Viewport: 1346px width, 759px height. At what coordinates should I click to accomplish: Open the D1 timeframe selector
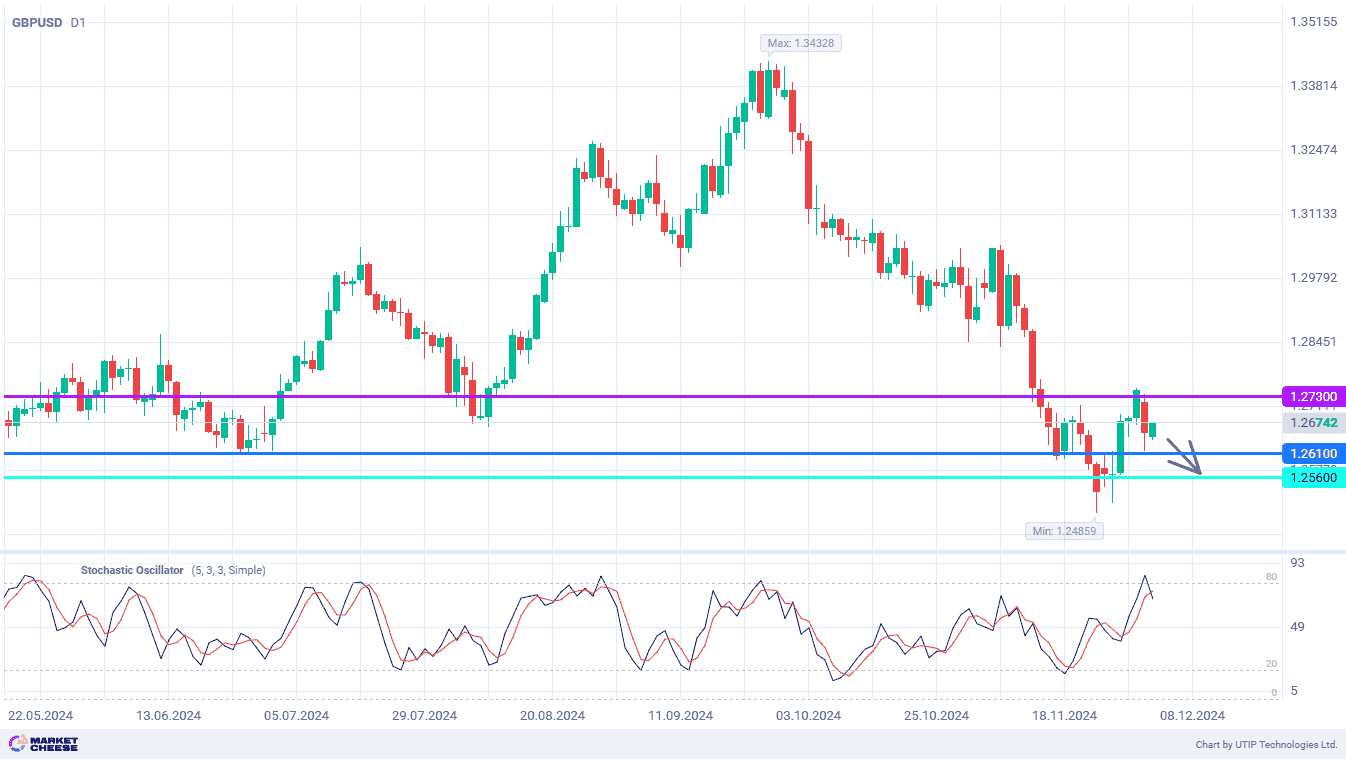click(x=78, y=22)
